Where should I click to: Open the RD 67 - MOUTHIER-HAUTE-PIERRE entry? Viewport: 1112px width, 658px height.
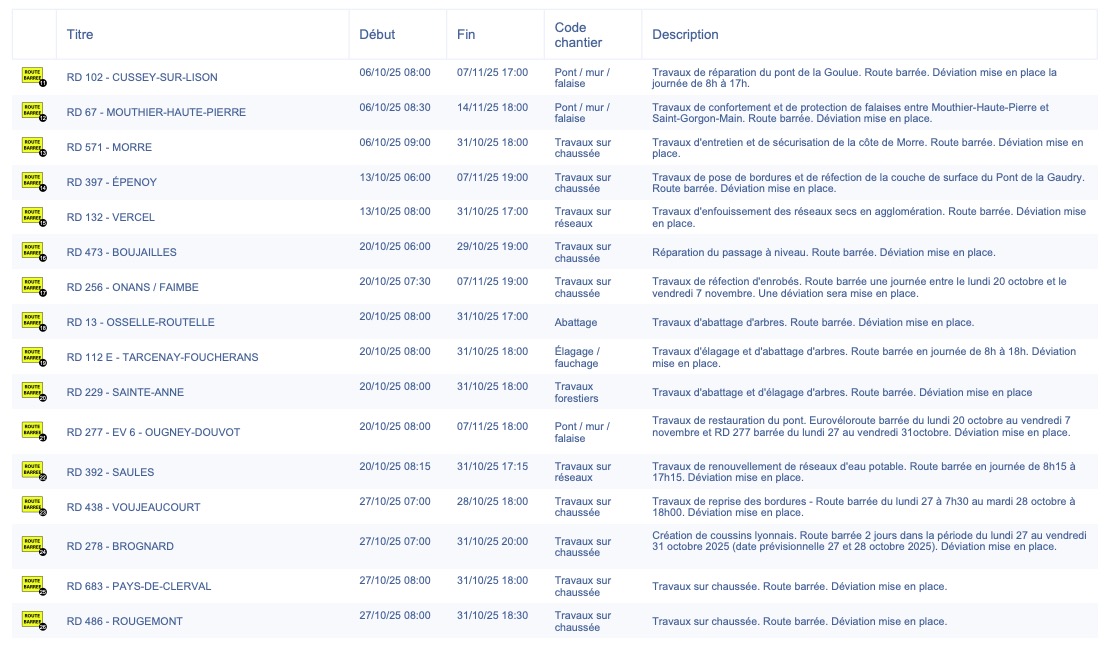[x=156, y=112]
